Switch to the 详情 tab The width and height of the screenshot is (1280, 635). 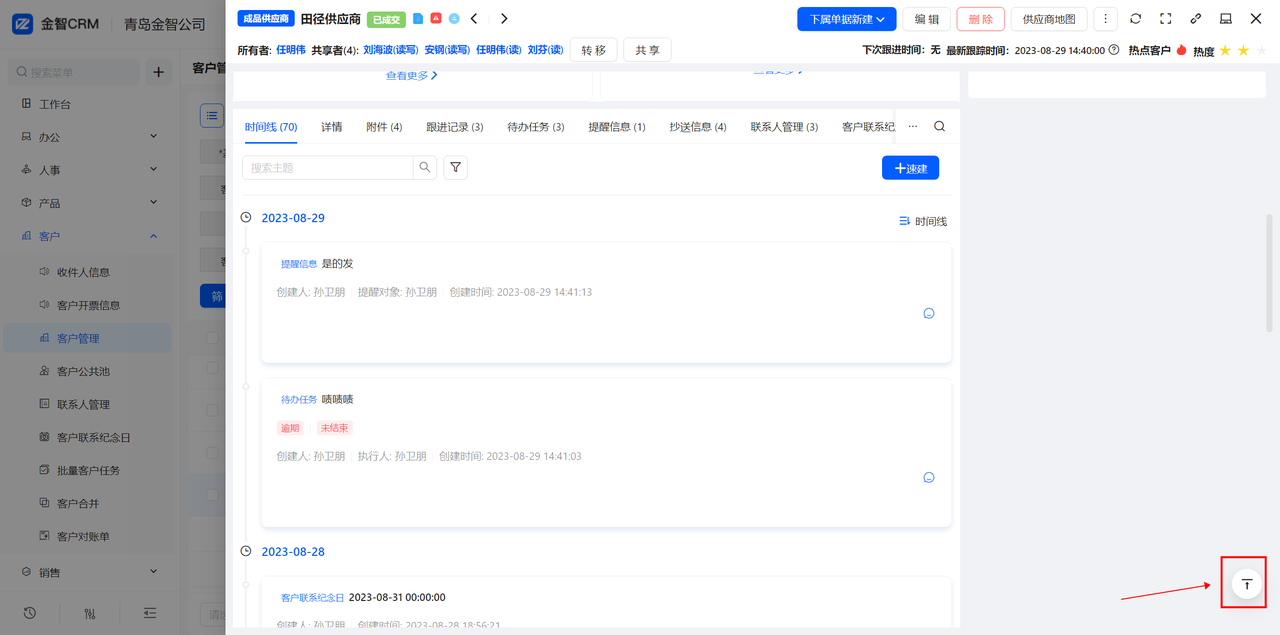pyautogui.click(x=331, y=127)
